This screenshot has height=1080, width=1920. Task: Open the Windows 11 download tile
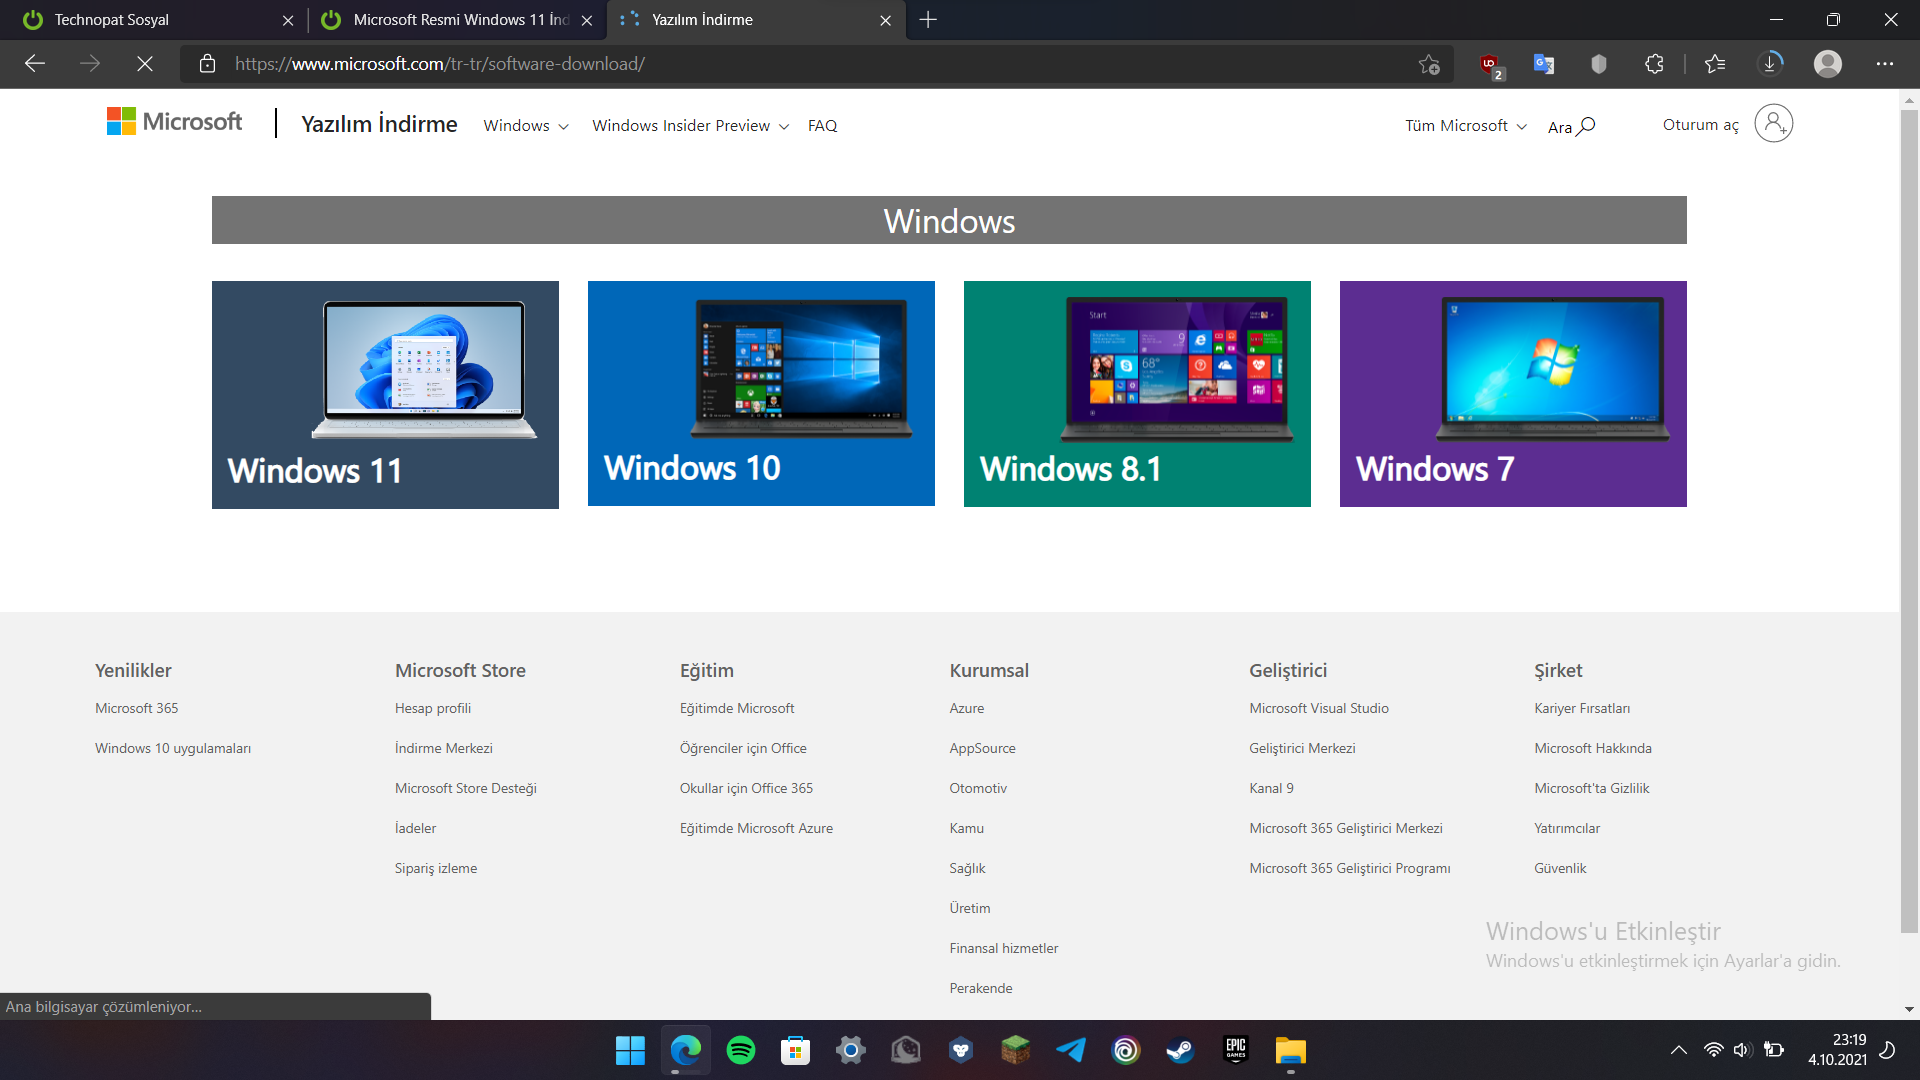[385, 395]
